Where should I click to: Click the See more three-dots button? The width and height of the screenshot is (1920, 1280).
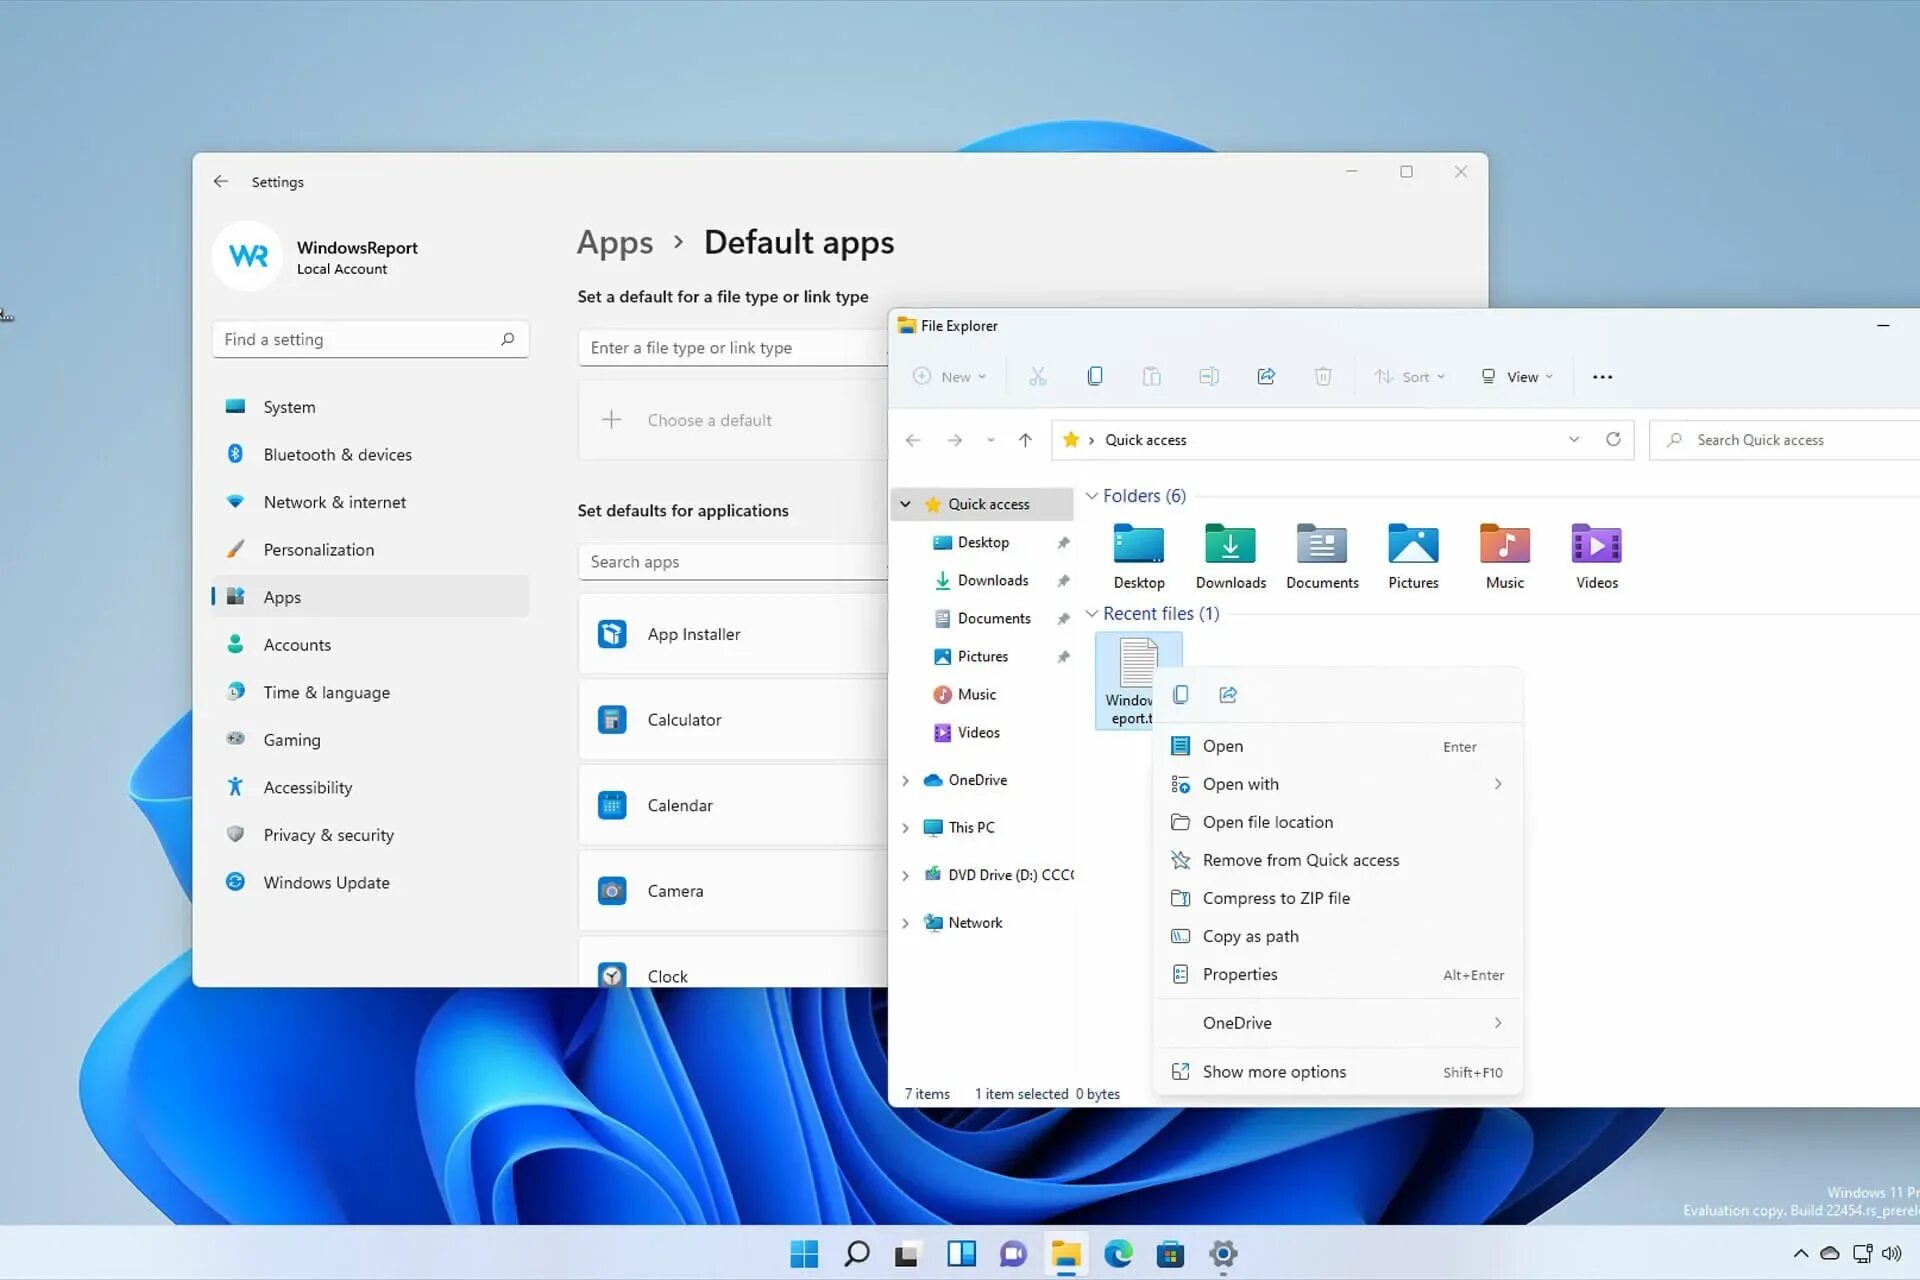(x=1602, y=377)
